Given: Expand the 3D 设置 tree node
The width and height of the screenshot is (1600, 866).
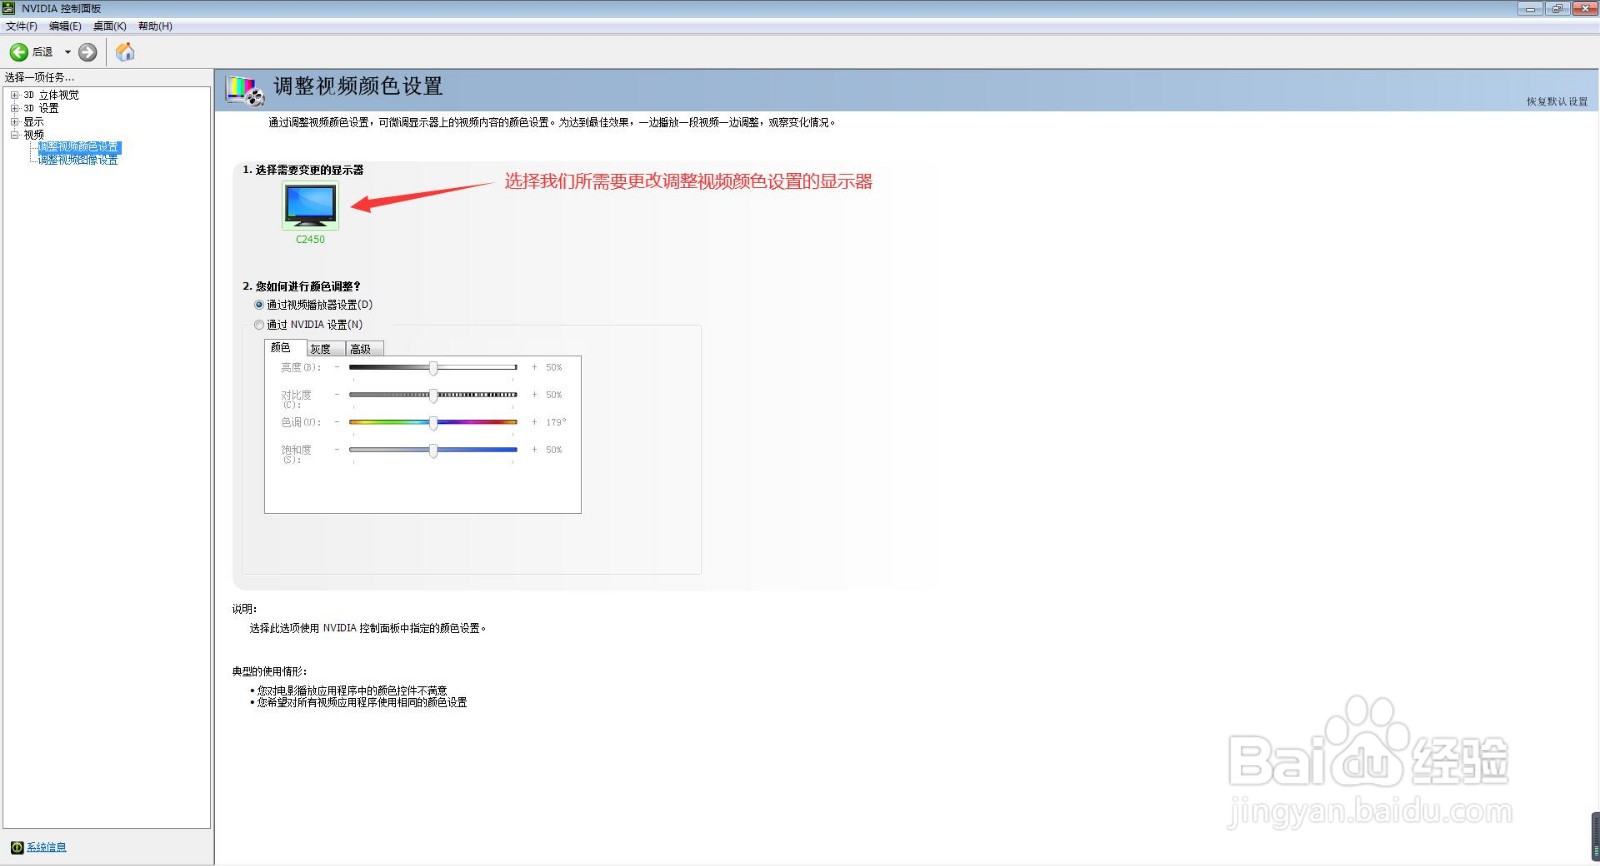Looking at the screenshot, I should pos(15,108).
